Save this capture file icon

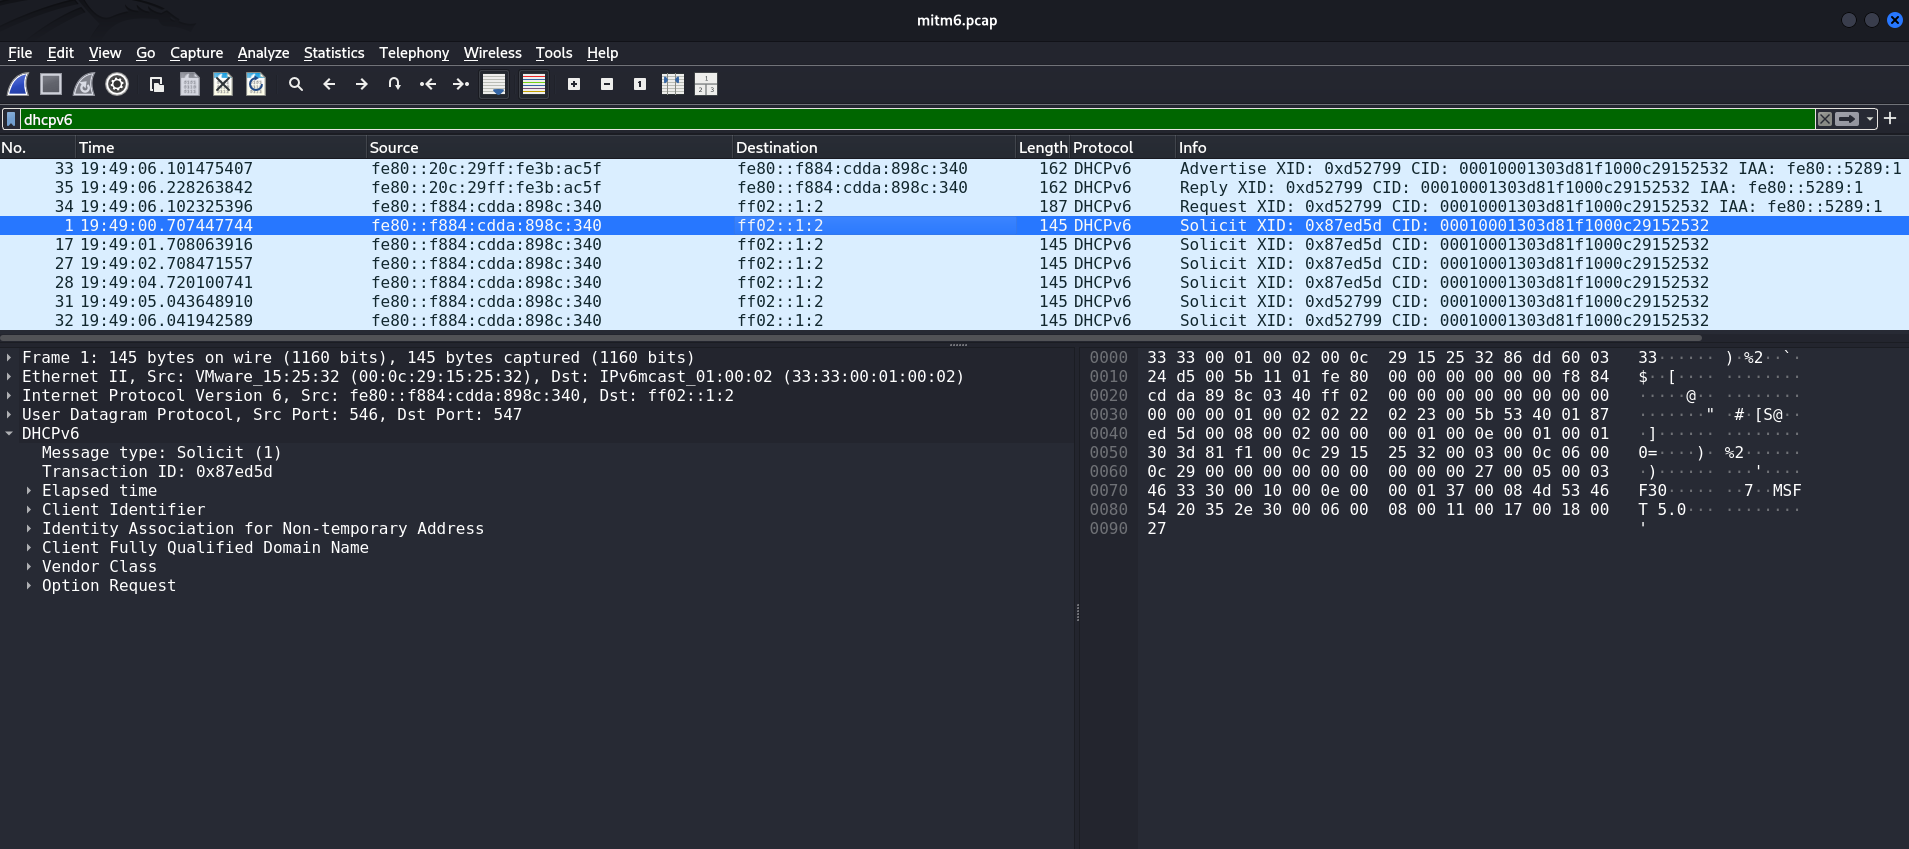tap(190, 85)
